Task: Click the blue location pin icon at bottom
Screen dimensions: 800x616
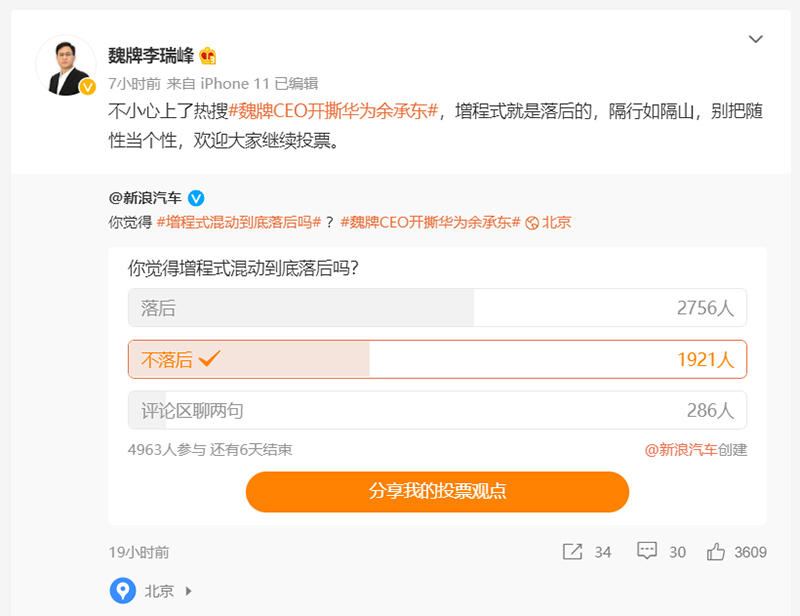Action: click(x=122, y=591)
